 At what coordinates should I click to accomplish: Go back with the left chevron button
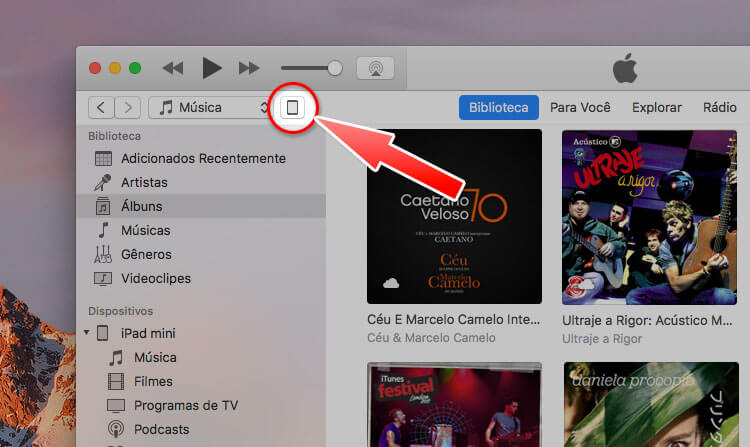(x=101, y=108)
